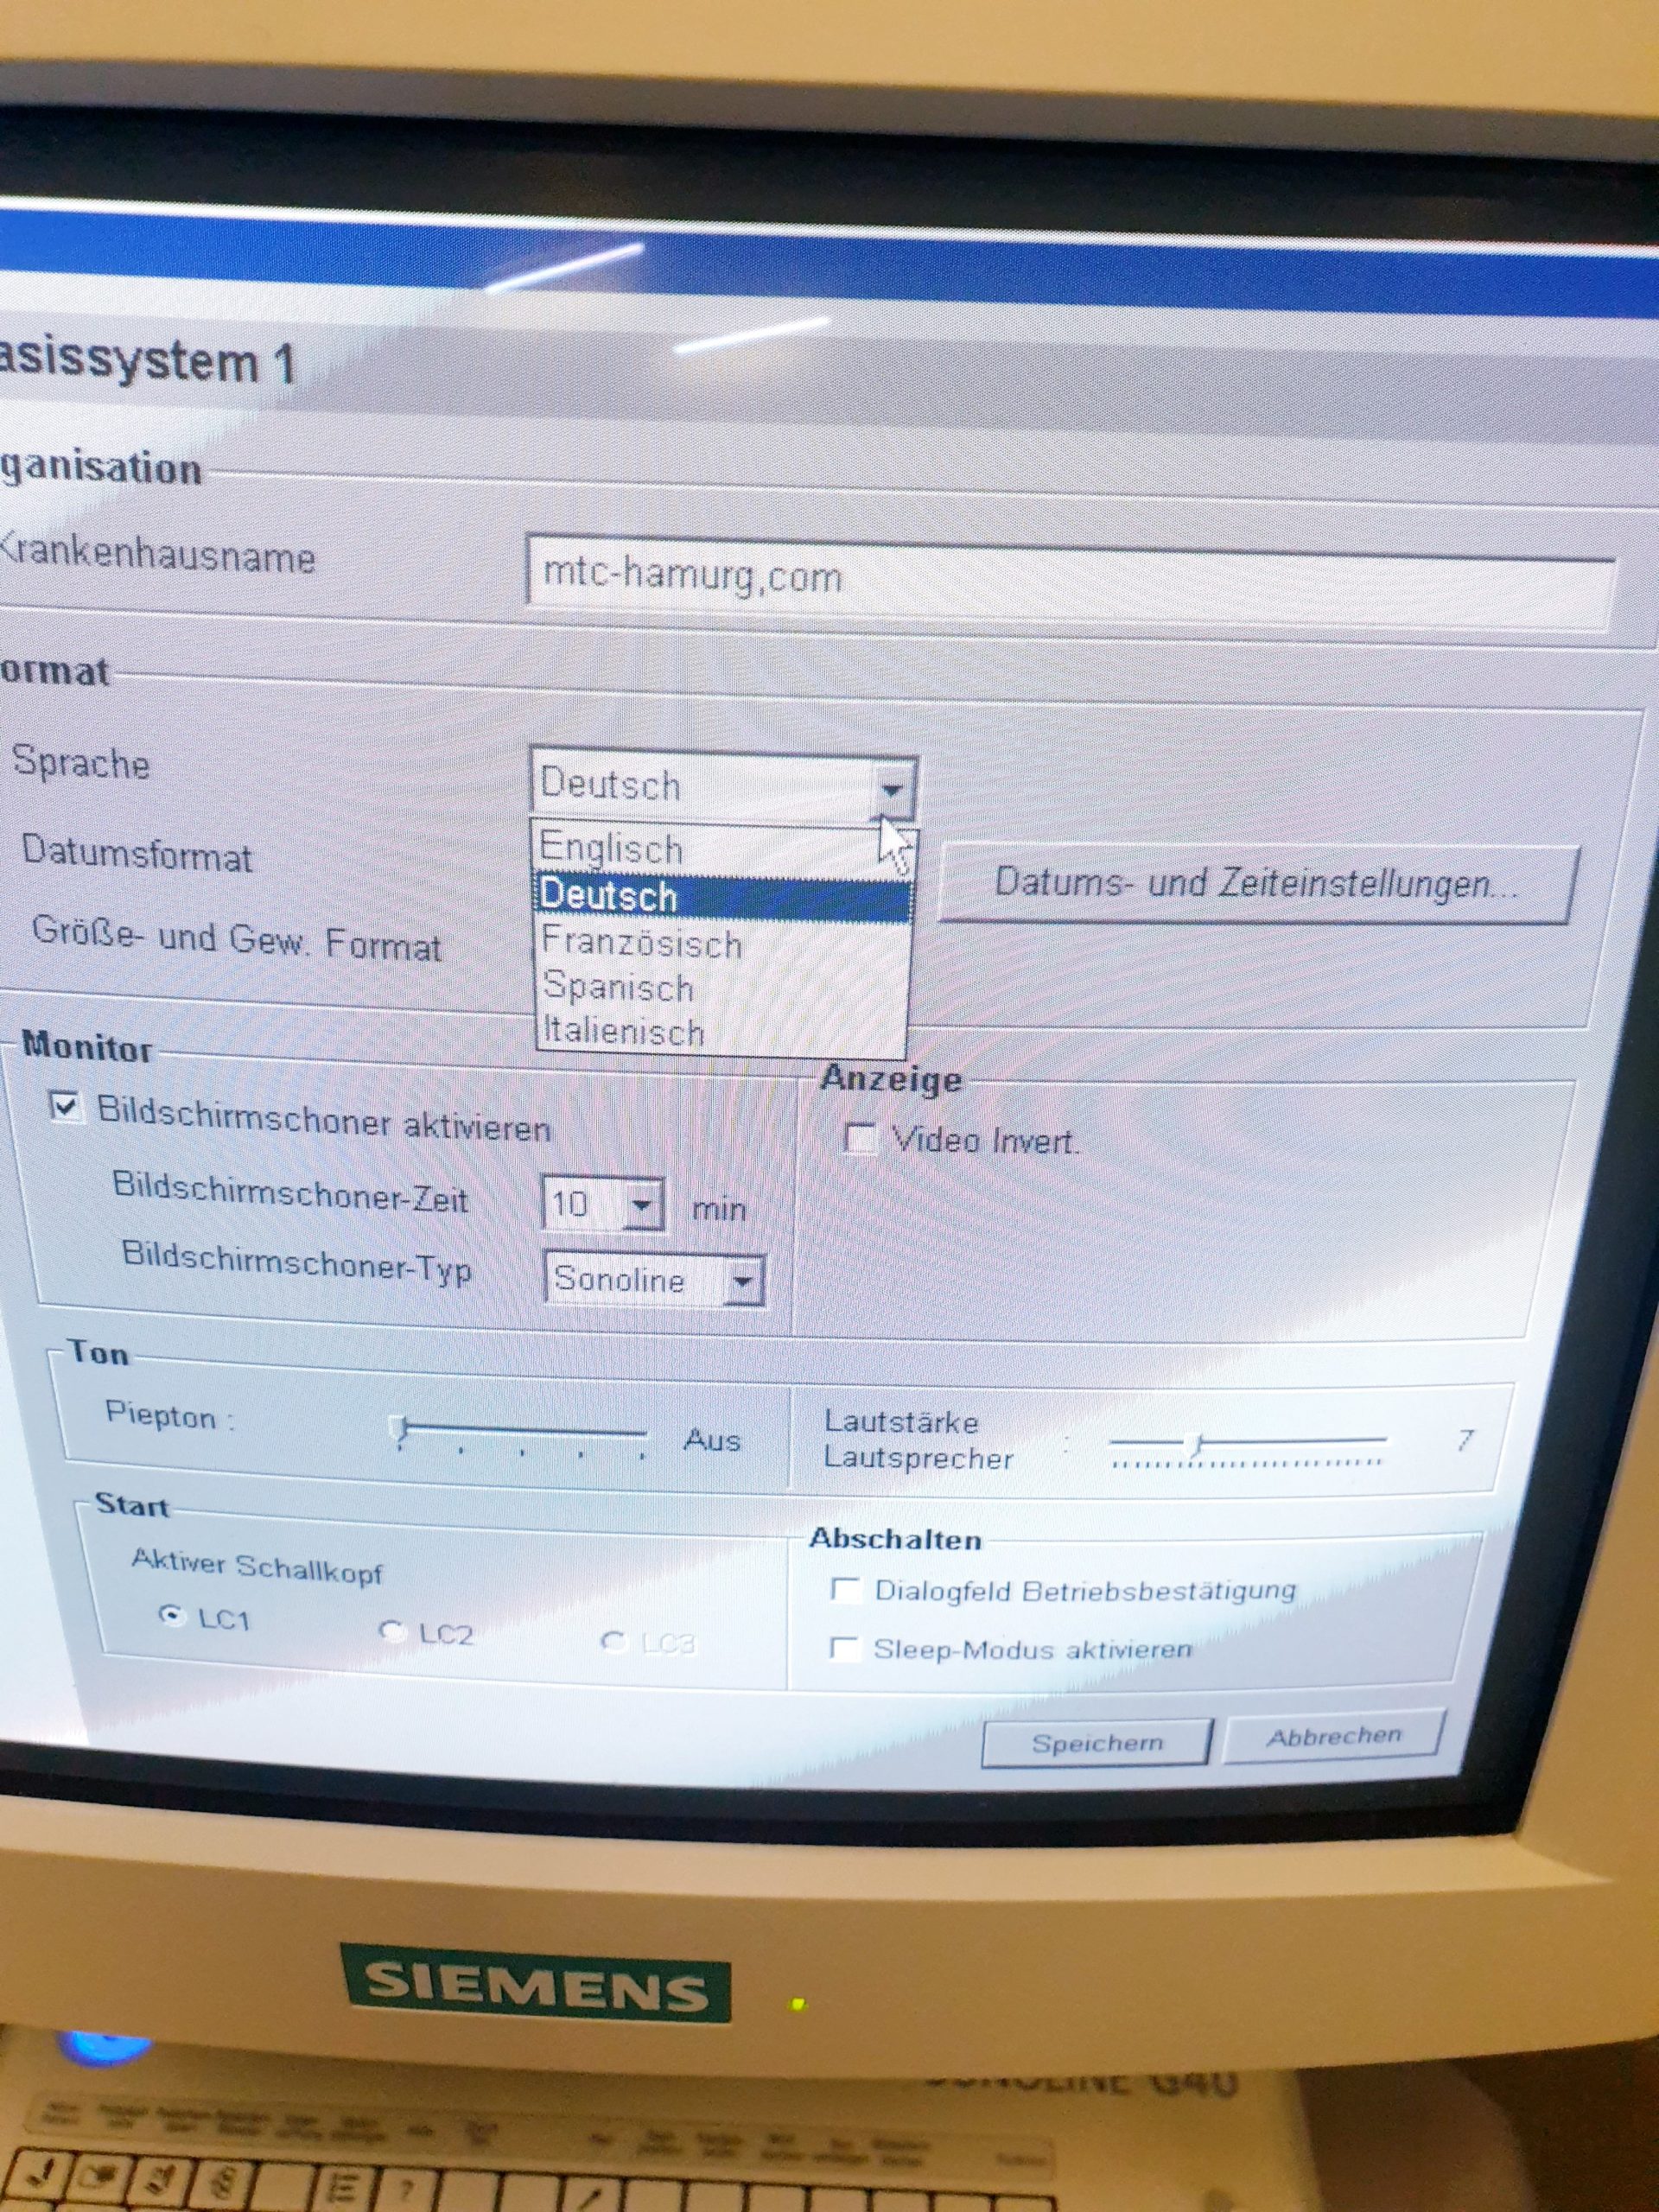The image size is (1659, 2212).
Task: Tick Dialogfeld Betriebsbestätigung checkbox
Action: 846,1589
